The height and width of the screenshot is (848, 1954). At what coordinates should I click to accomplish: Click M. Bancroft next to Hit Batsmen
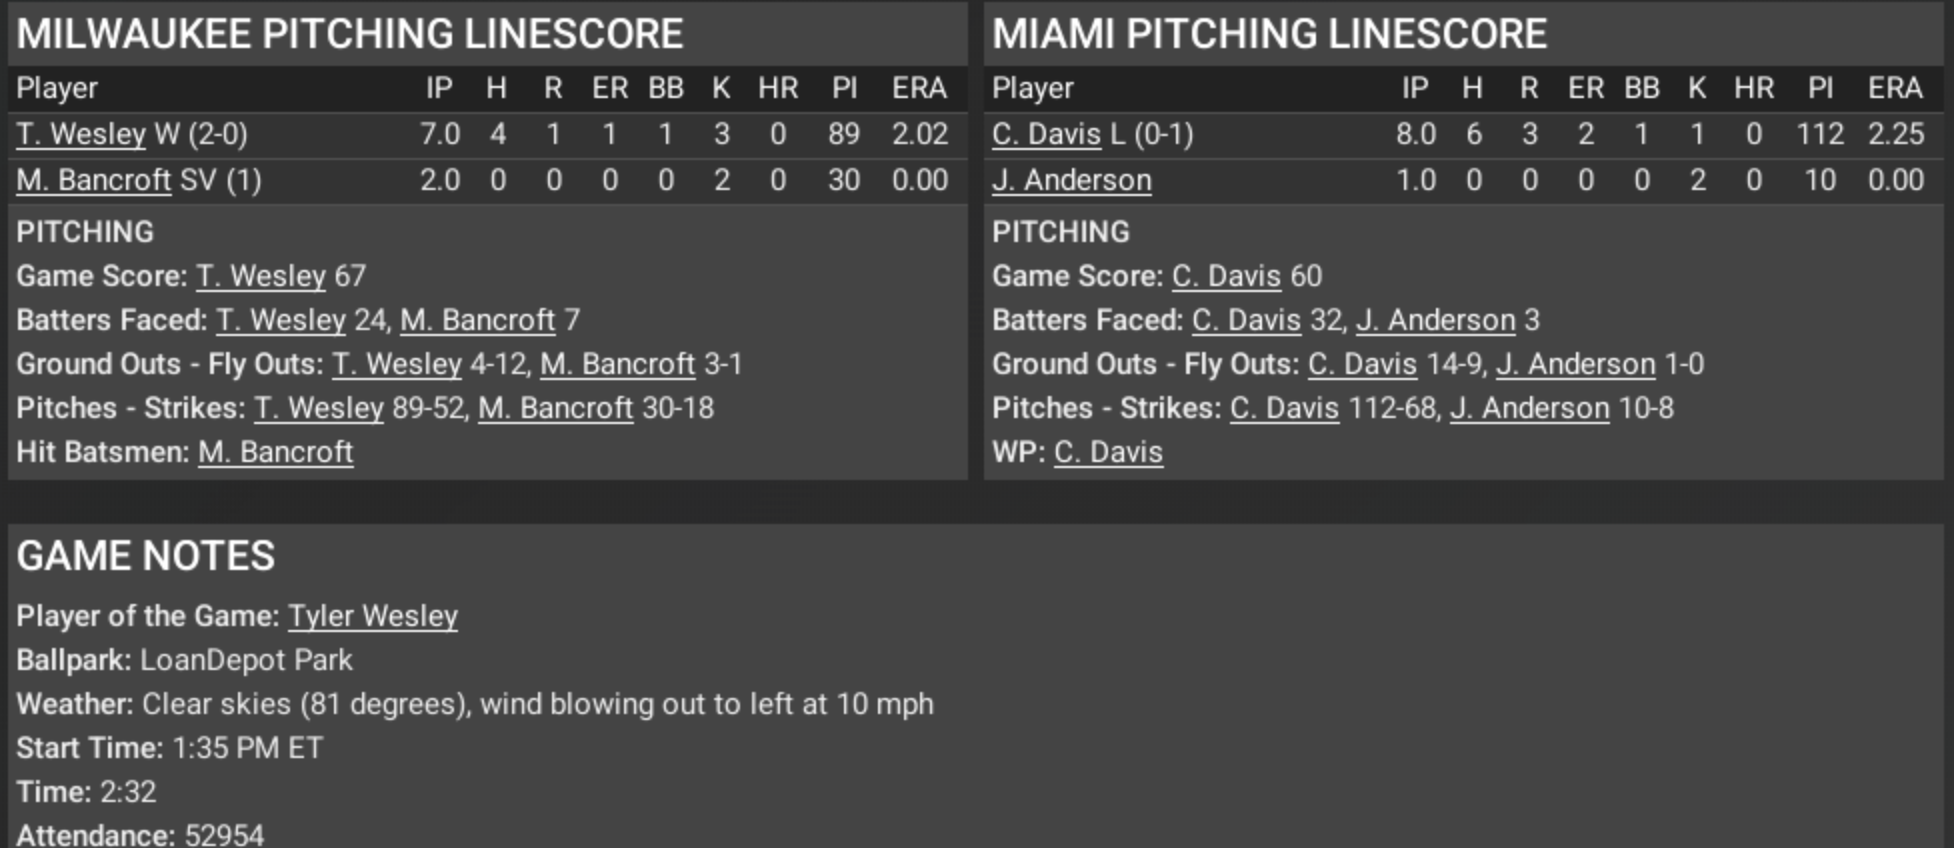(x=275, y=452)
